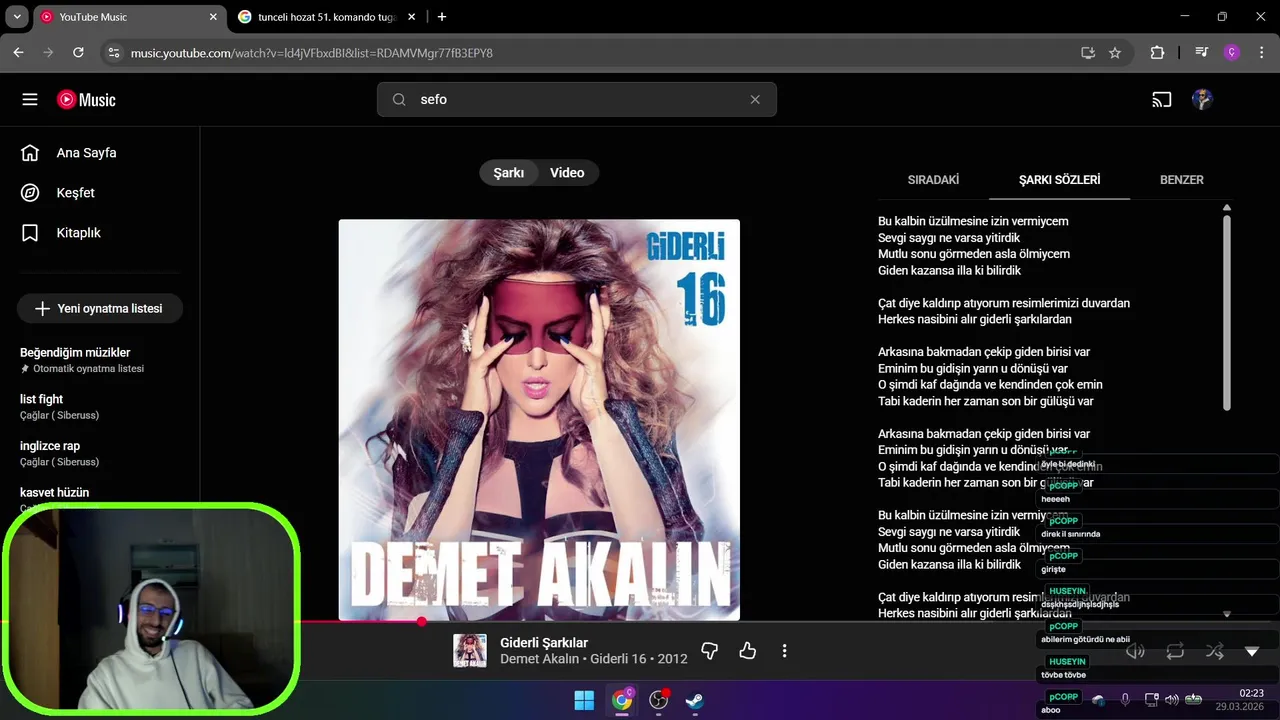Open the hamburger guide menu
1280x720 pixels.
pos(30,100)
